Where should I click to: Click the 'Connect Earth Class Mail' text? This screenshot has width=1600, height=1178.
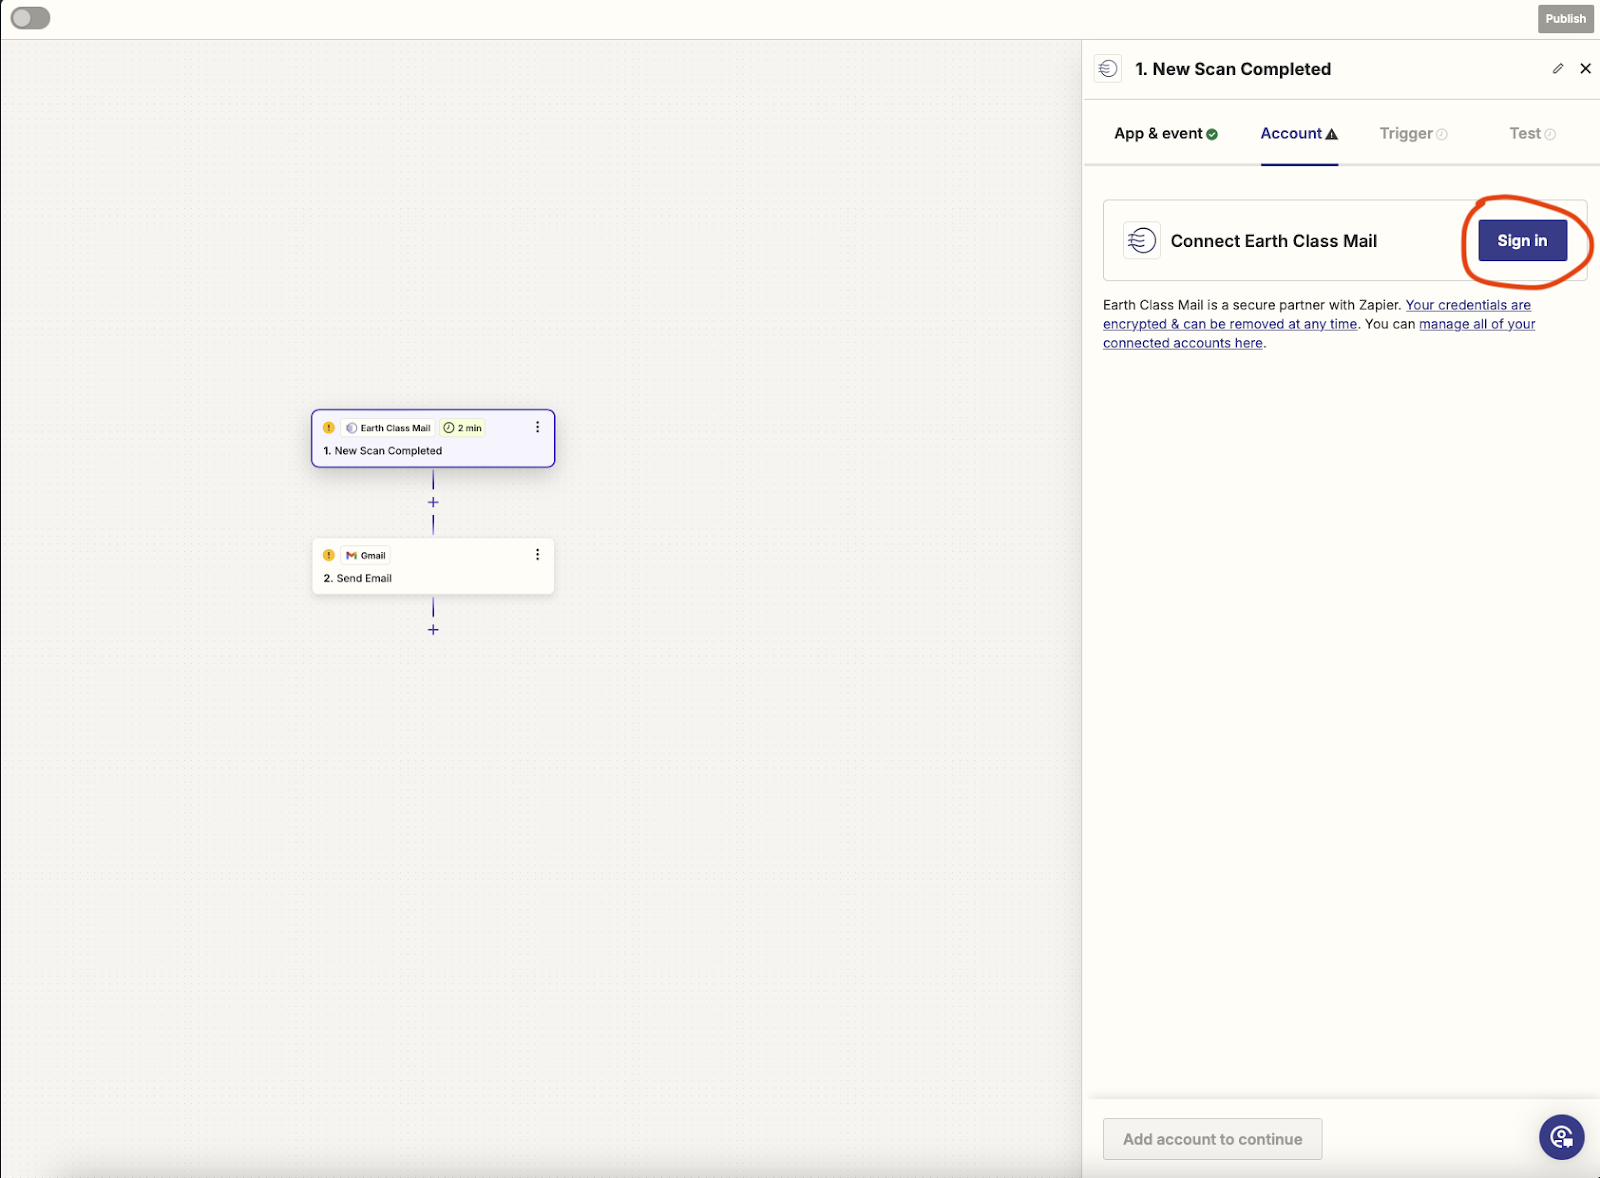1274,241
